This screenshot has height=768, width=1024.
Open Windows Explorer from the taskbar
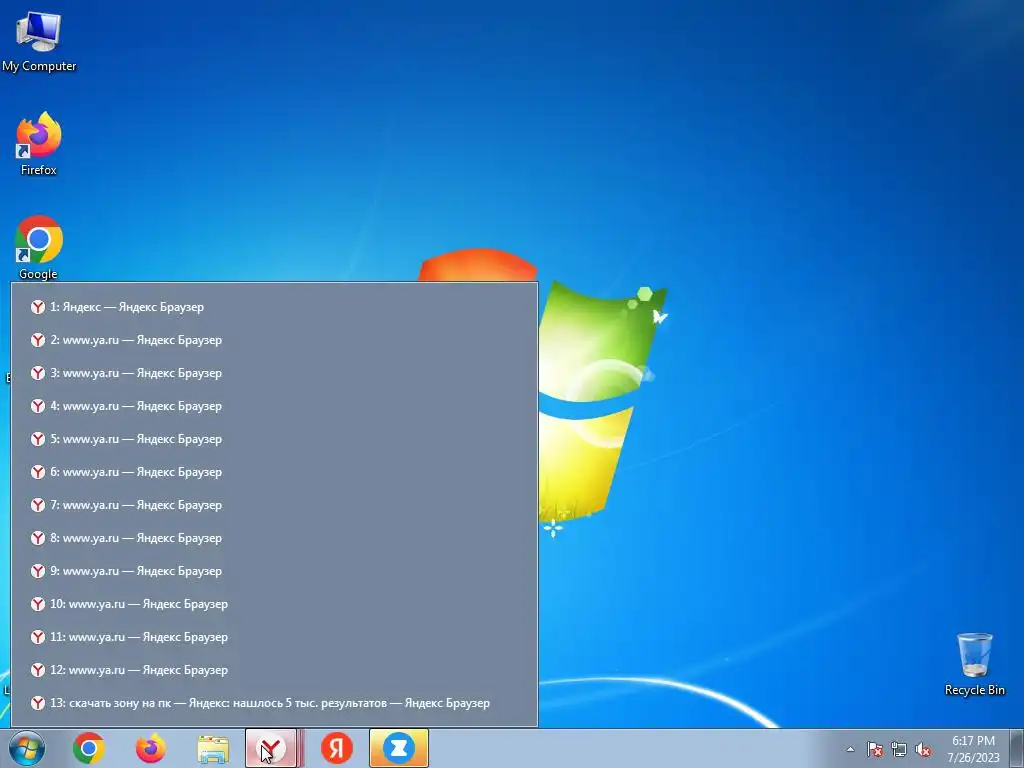[x=213, y=749]
